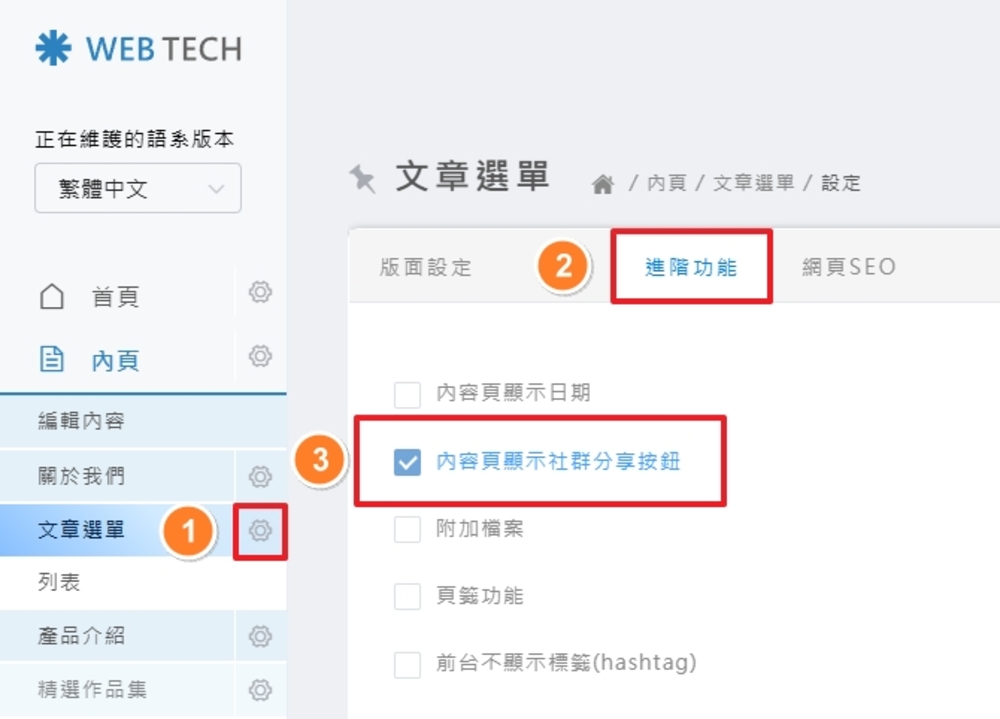Viewport: 1000px width, 719px height.
Task: Uncheck 內容頁顯示社群分享按鈕 option
Action: click(407, 462)
